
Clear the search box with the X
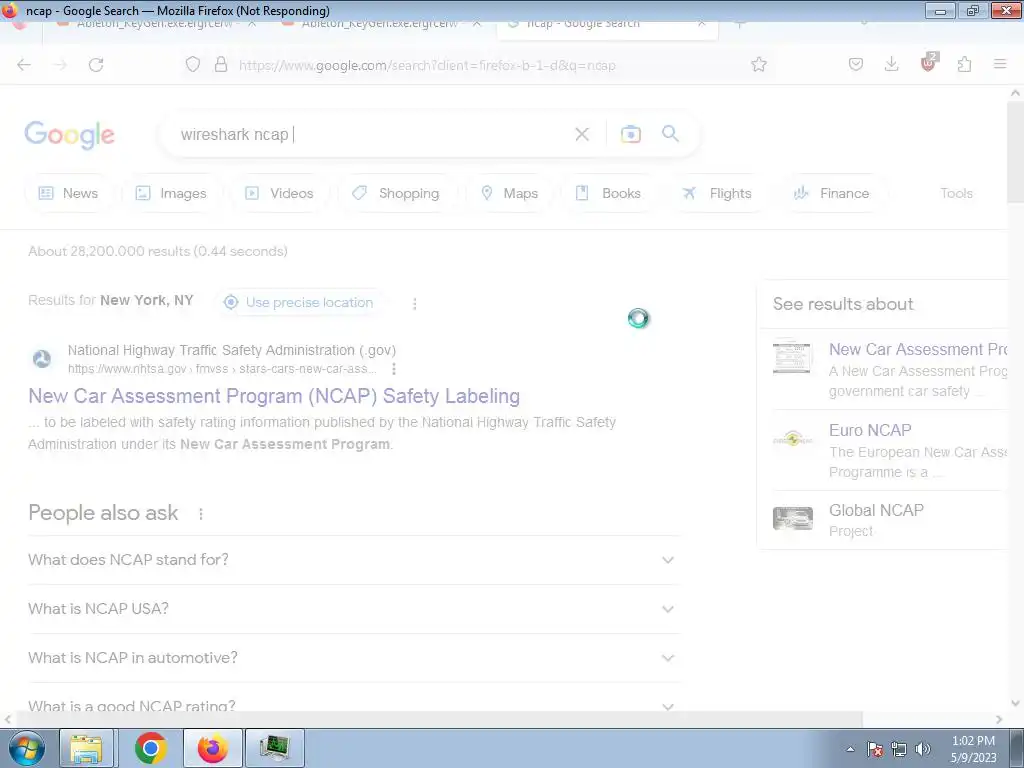click(581, 135)
